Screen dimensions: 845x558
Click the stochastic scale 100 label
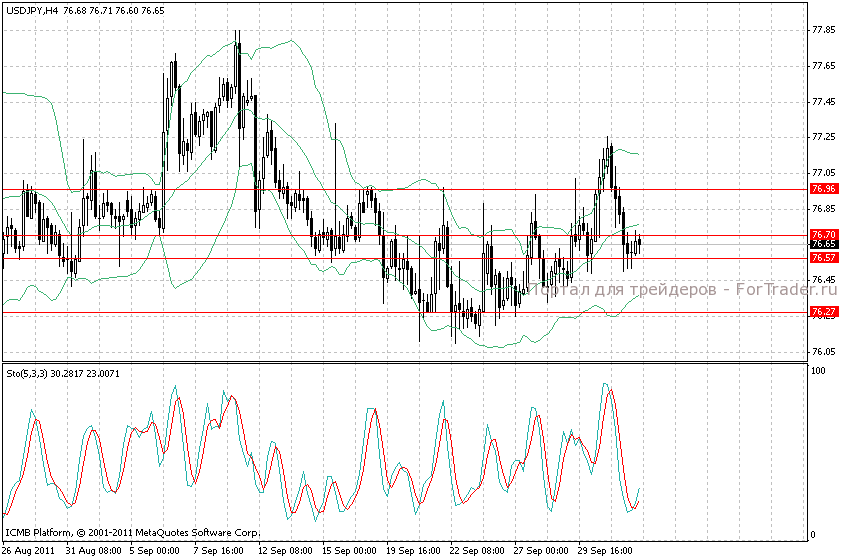coord(817,371)
